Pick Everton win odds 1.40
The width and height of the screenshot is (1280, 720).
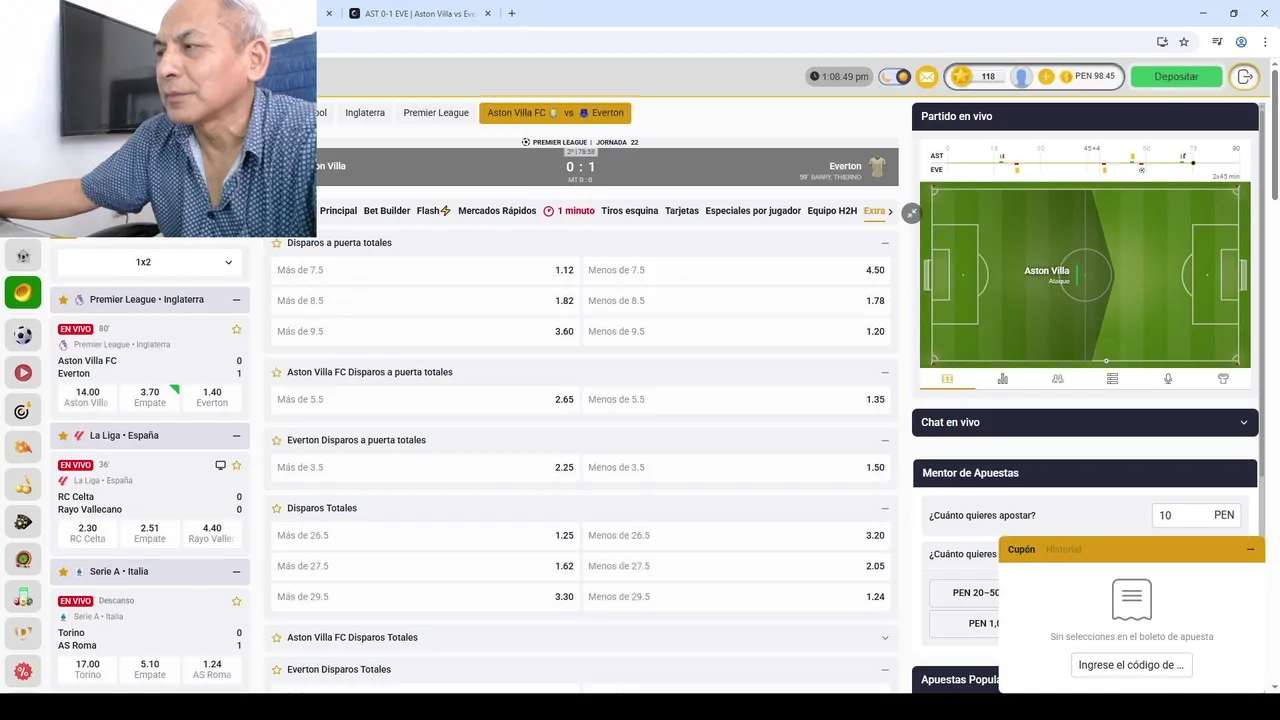[212, 397]
